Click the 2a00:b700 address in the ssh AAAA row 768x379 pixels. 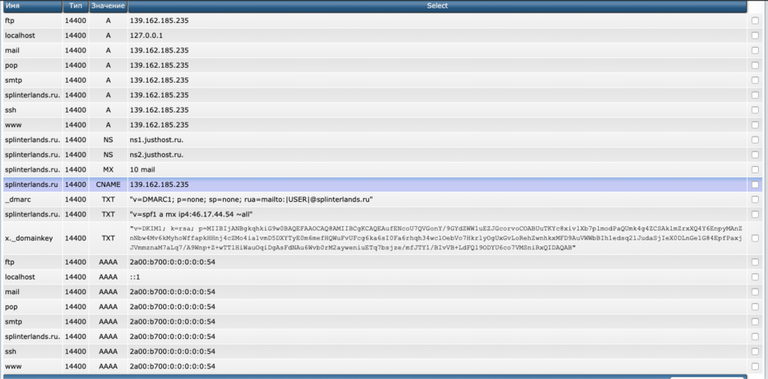[172, 351]
